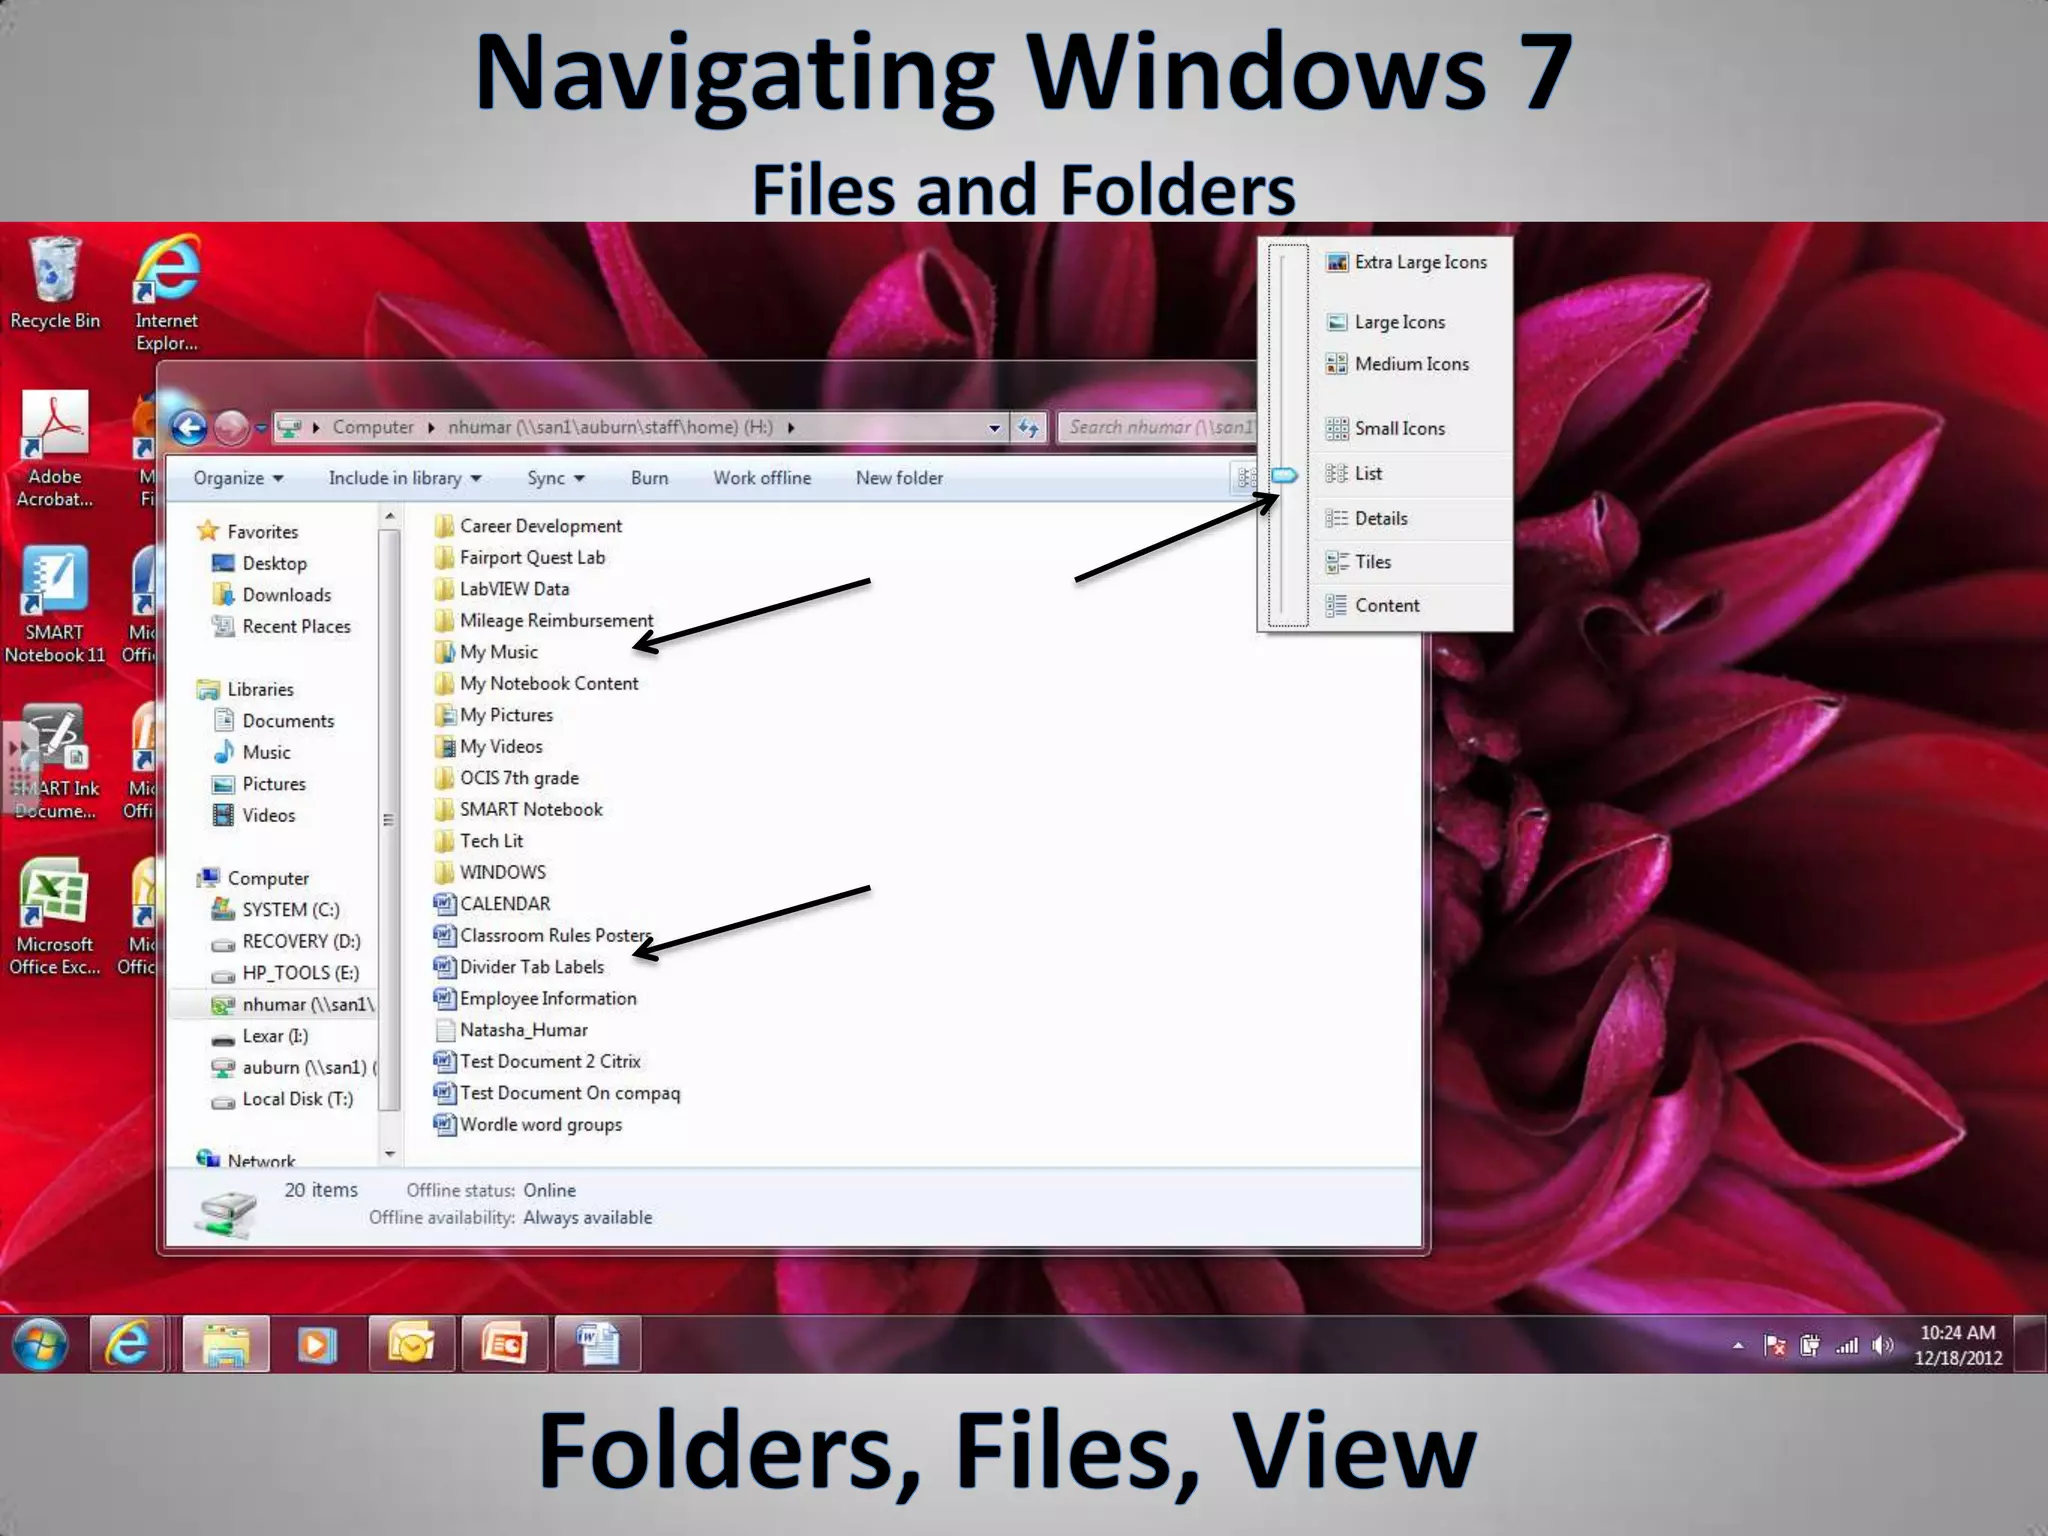Viewport: 2048px width, 1536px height.
Task: Select SYSTEM (C:) drive in navigation pane
Action: pos(290,910)
